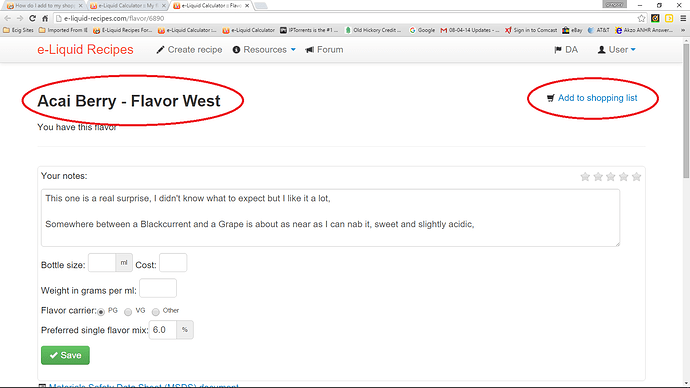690x388 pixels.
Task: Save the flavor notes
Action: click(x=65, y=355)
